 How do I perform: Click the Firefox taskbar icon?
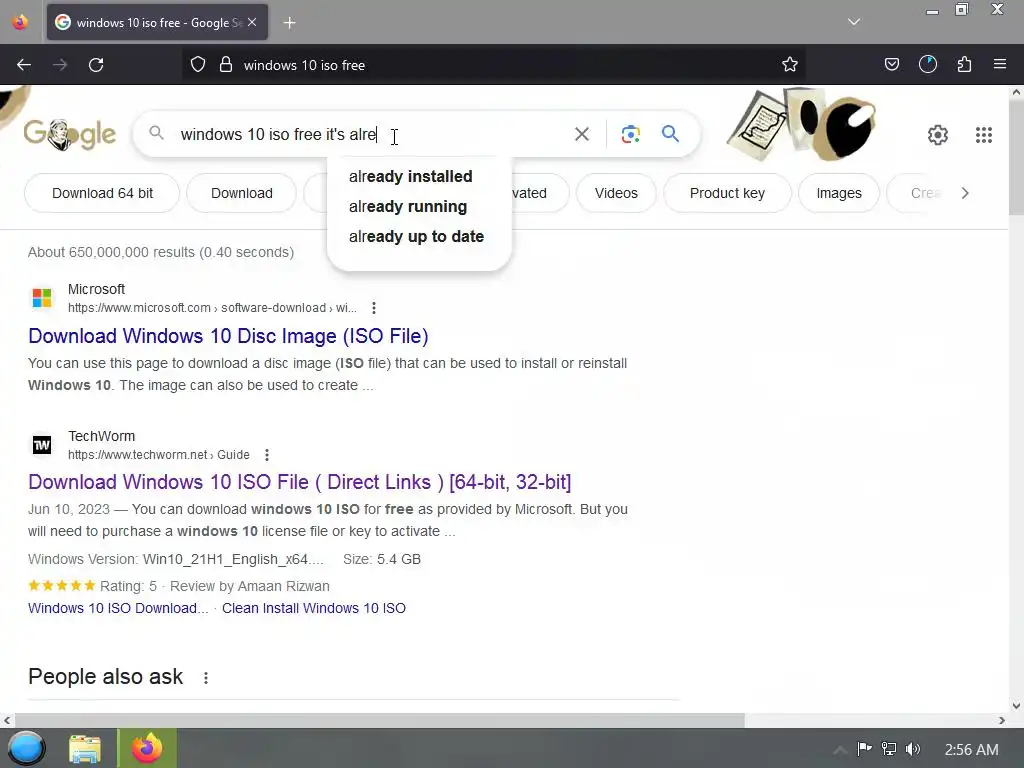point(147,748)
